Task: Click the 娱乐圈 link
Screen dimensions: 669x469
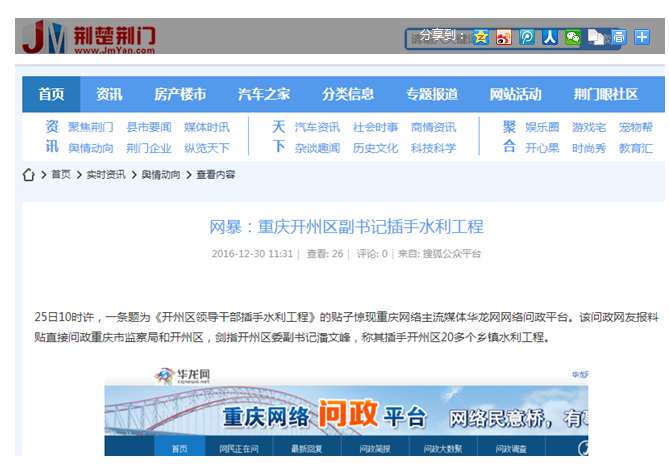Action: coord(543,128)
